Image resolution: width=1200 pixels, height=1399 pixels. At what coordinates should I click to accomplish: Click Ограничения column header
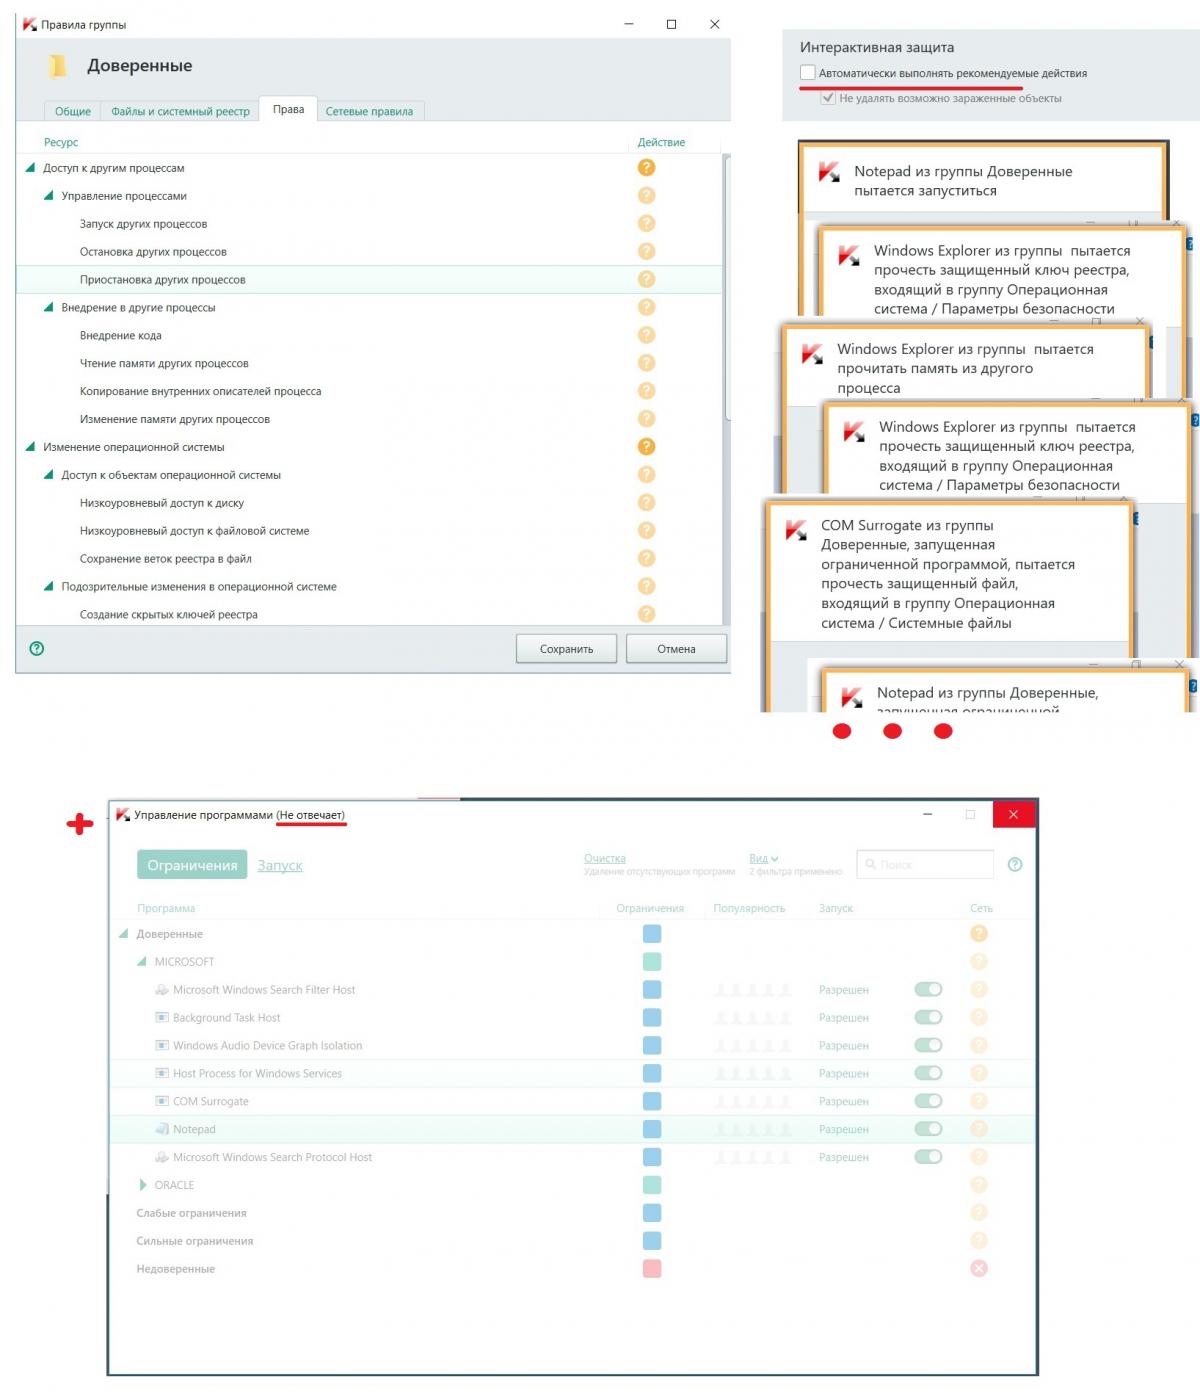(650, 909)
